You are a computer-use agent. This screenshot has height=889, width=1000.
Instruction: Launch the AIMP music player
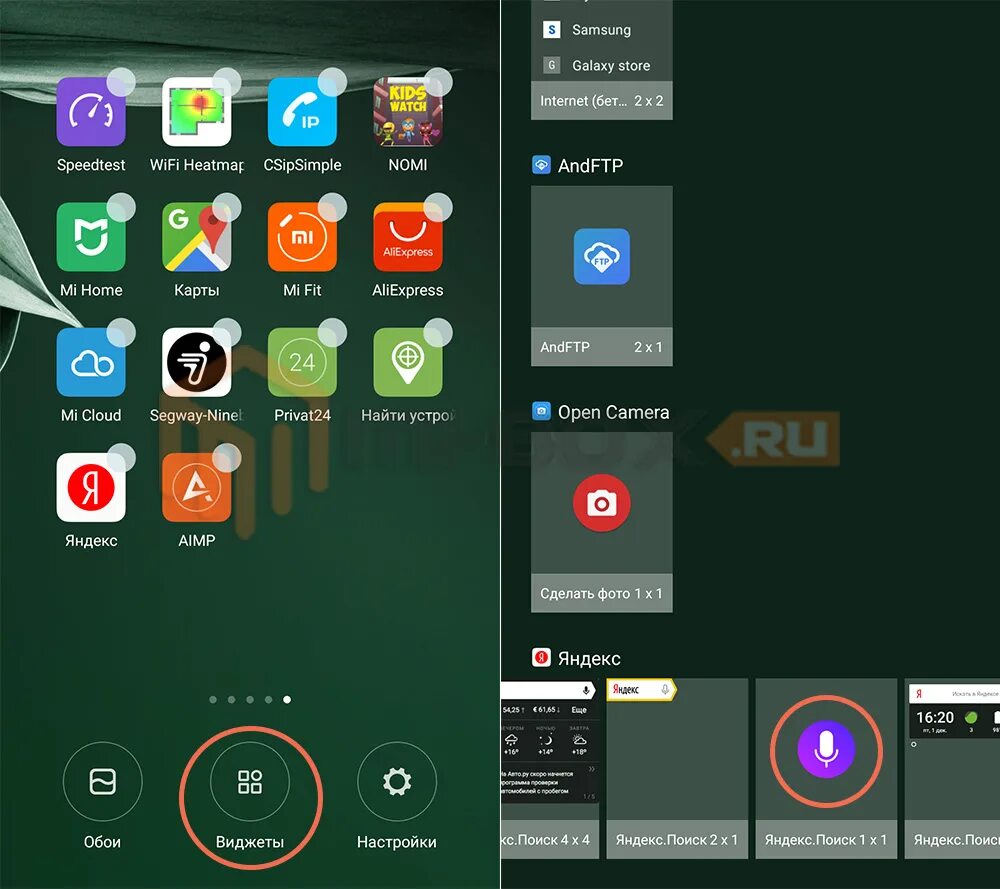tap(196, 487)
